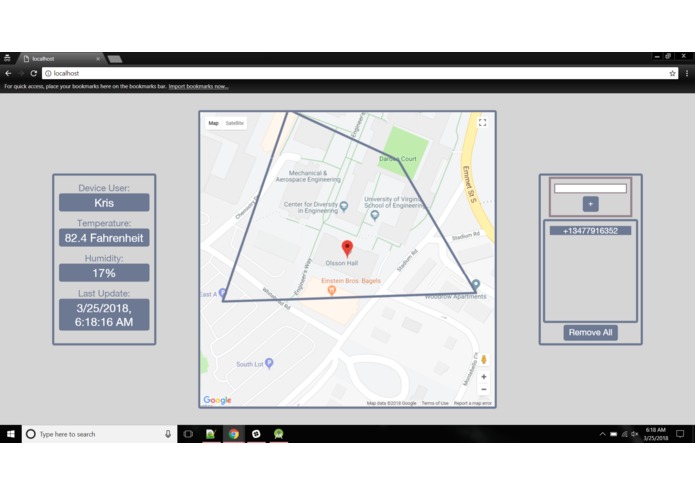Click Import bookmarks now link
The width and height of the screenshot is (695, 494).
tap(198, 86)
